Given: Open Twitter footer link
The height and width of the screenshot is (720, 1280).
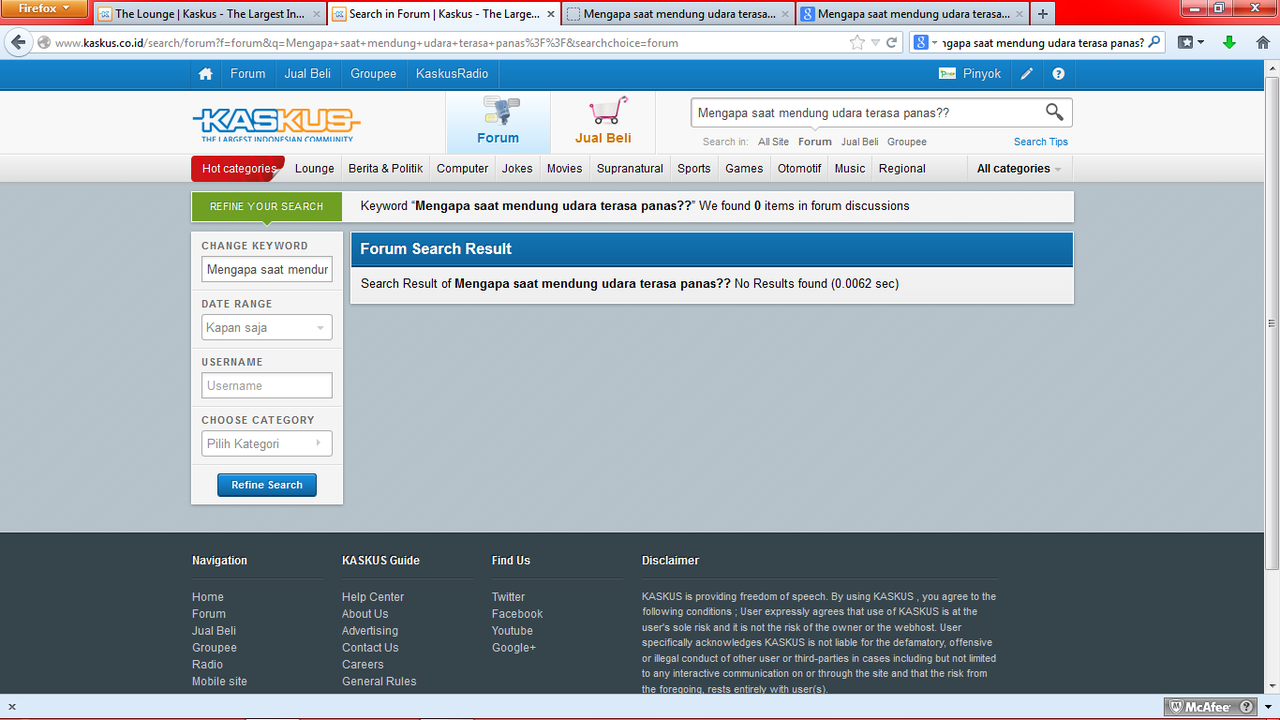Looking at the screenshot, I should tap(508, 597).
